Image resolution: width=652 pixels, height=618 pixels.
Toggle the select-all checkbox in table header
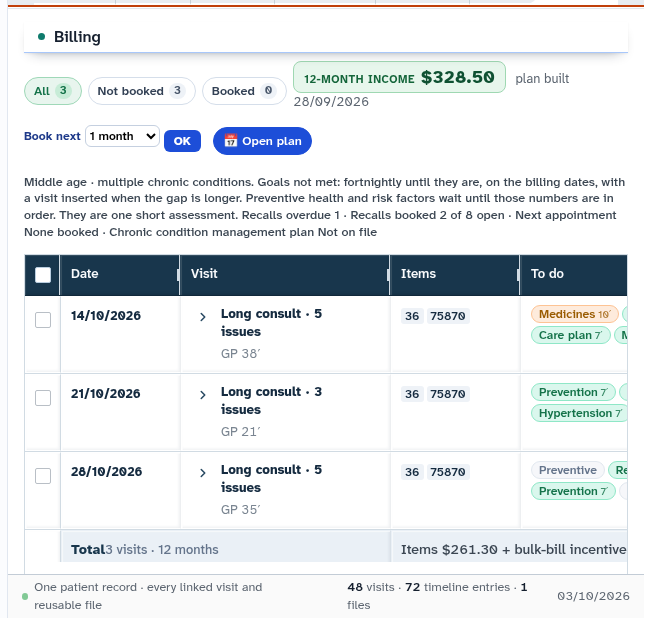click(43, 275)
